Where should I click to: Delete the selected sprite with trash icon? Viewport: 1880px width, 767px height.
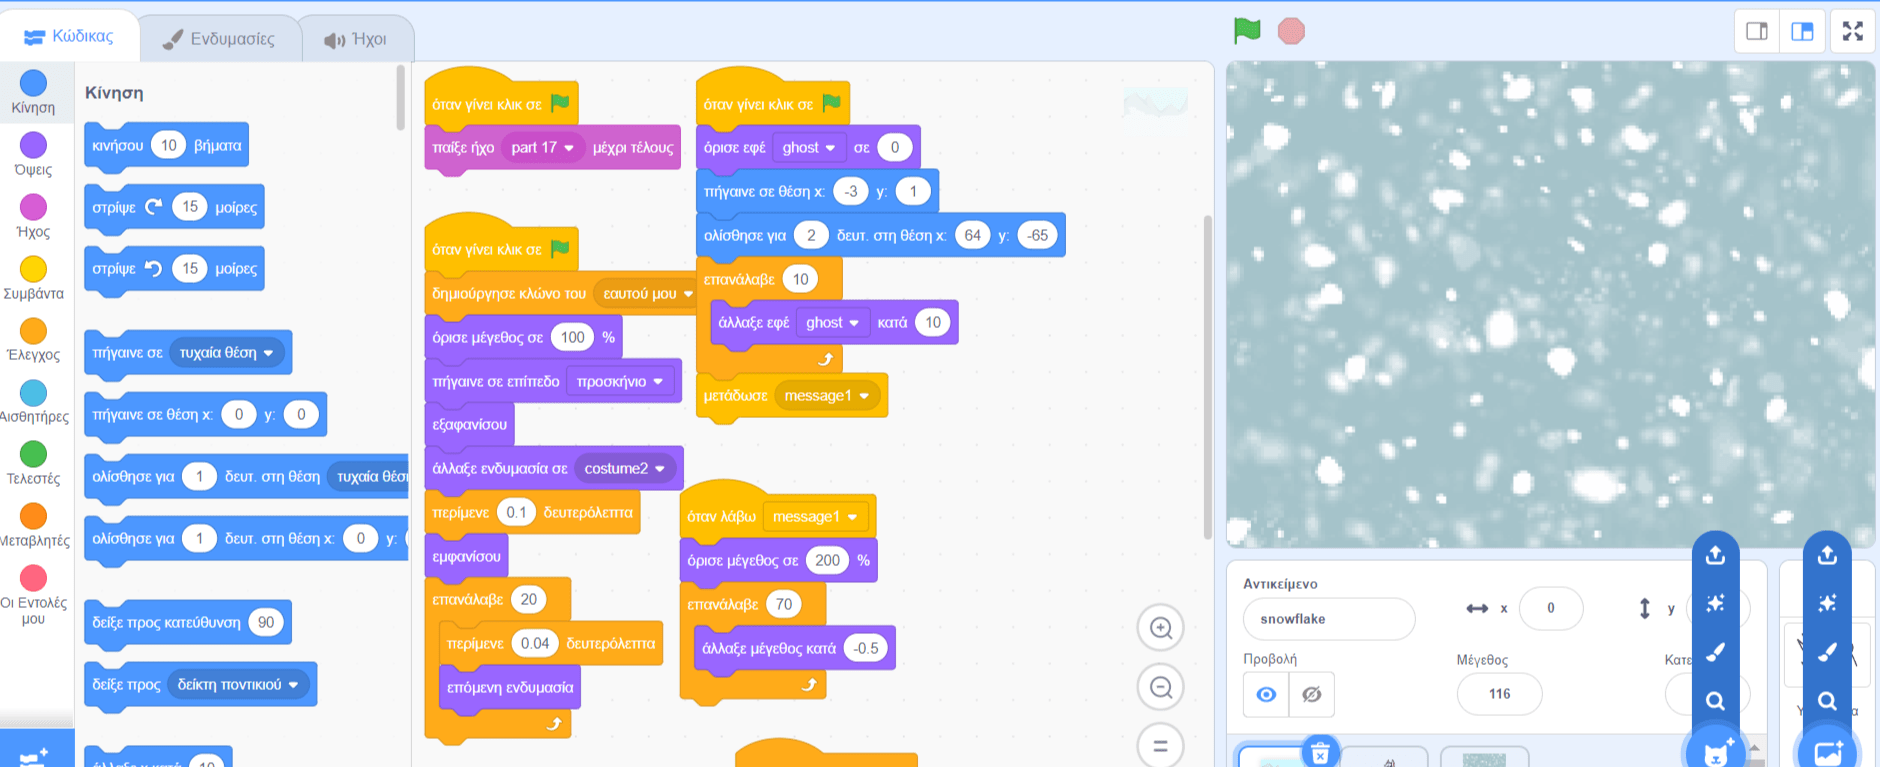point(1320,753)
